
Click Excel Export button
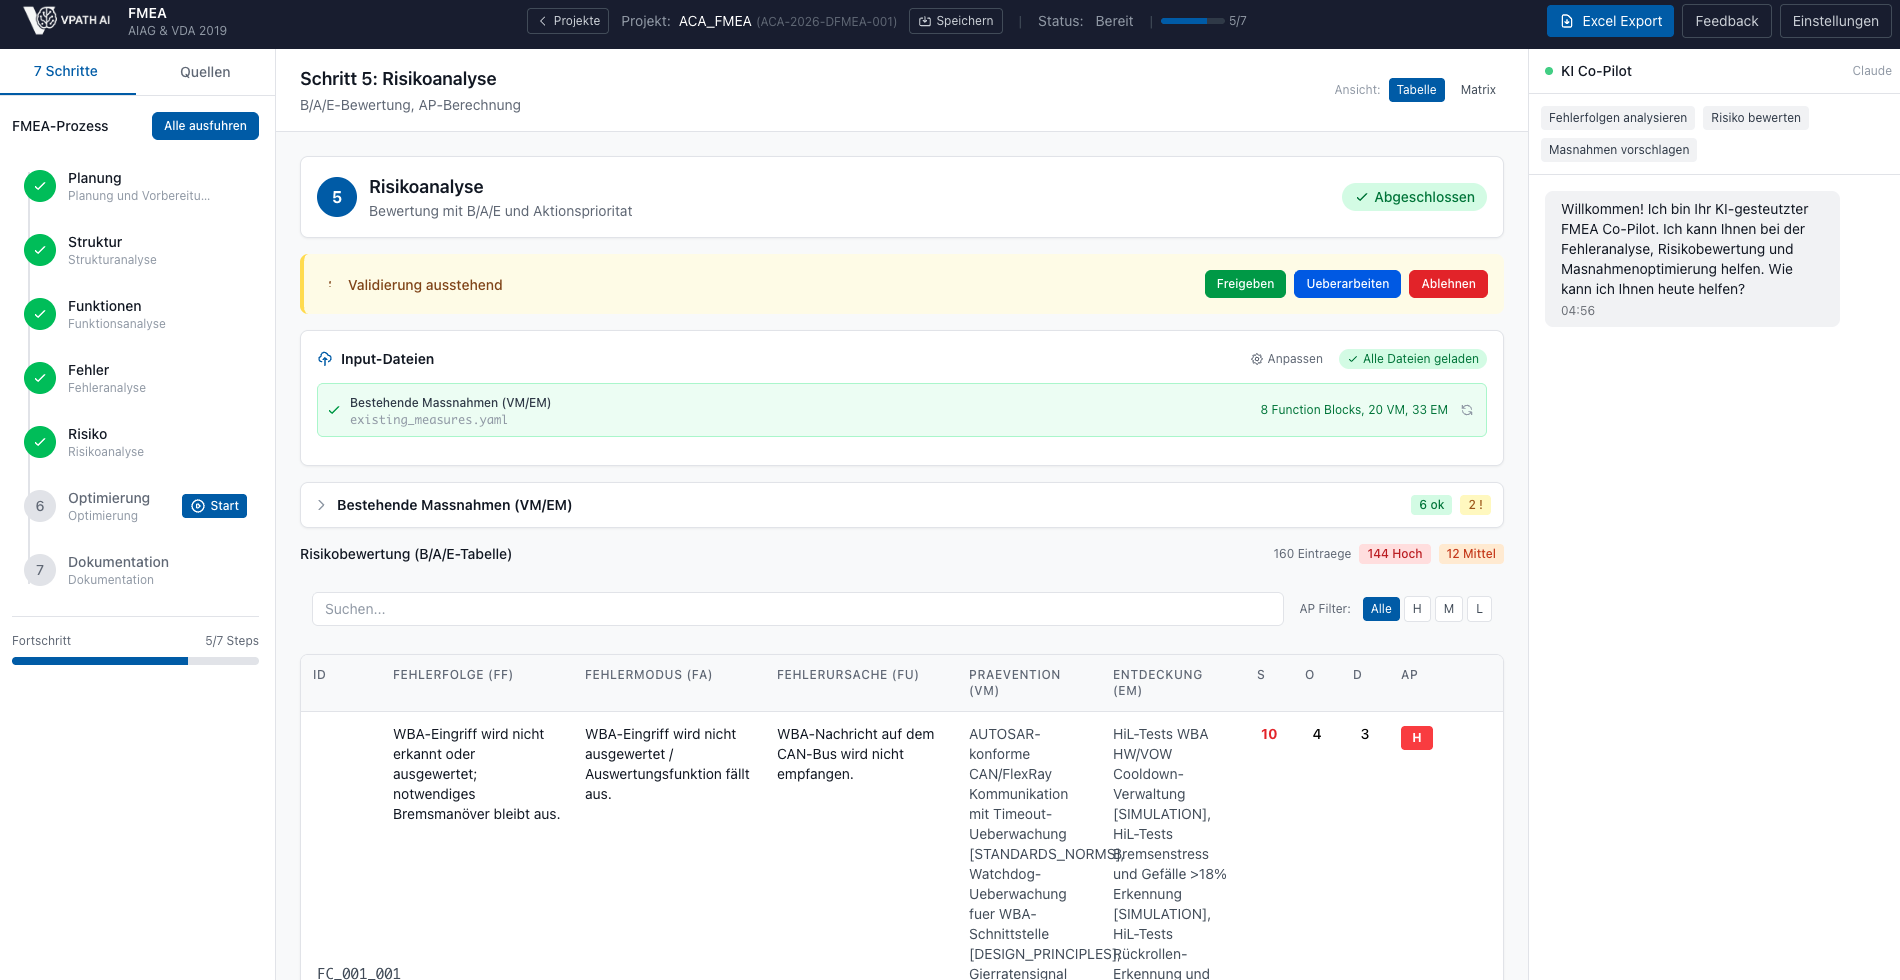click(1610, 21)
